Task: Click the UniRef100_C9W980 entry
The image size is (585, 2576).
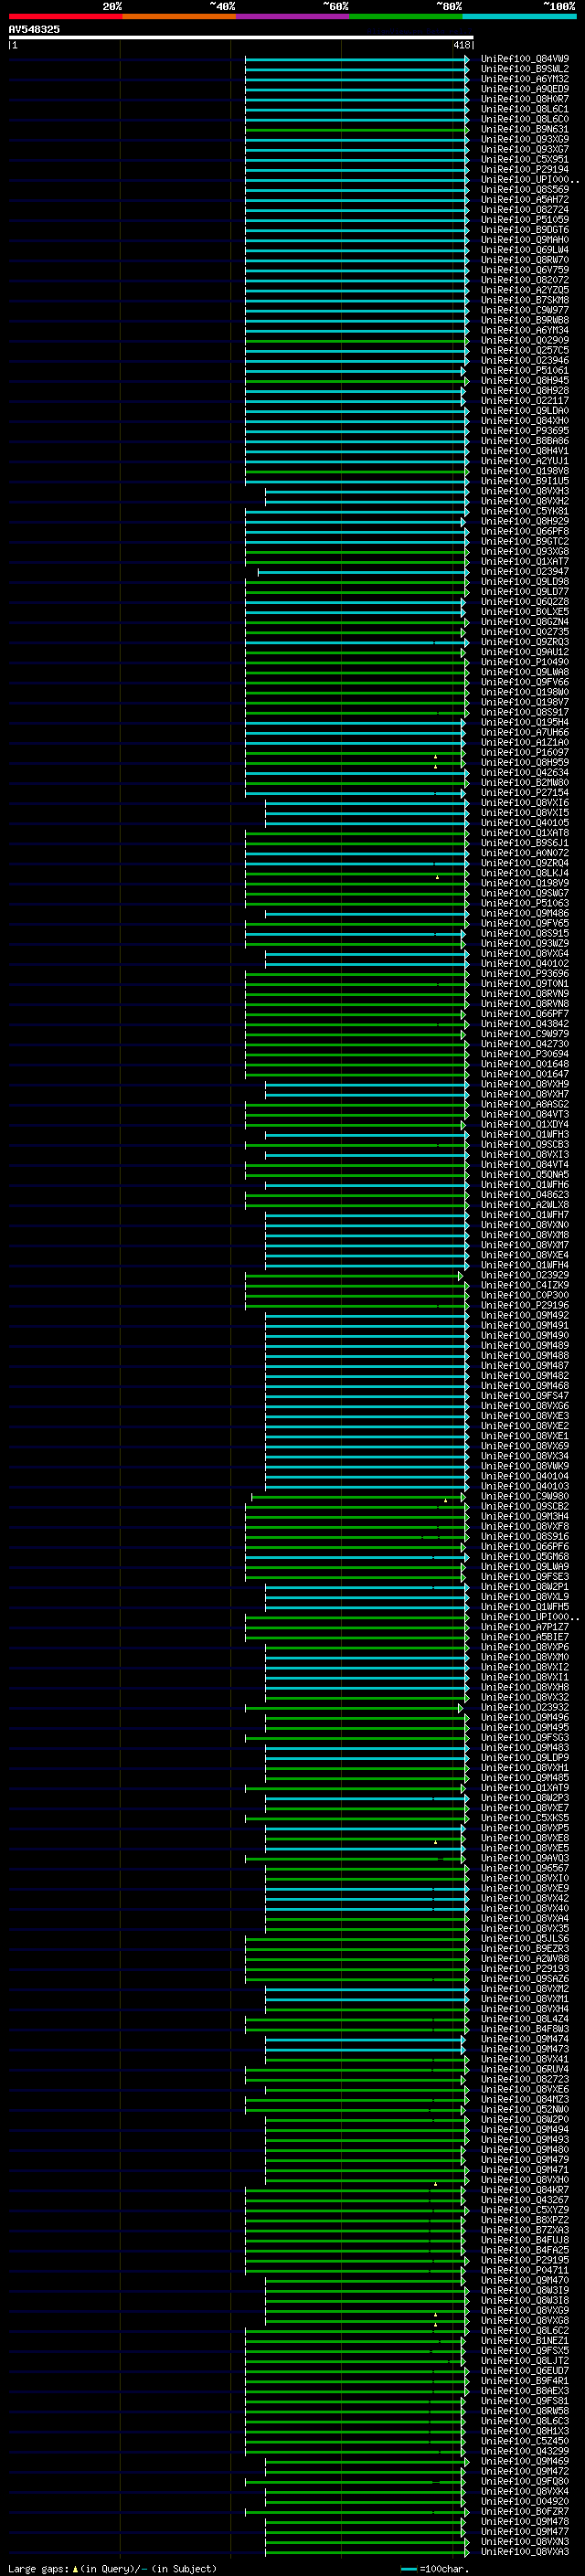Action: 525,1497
